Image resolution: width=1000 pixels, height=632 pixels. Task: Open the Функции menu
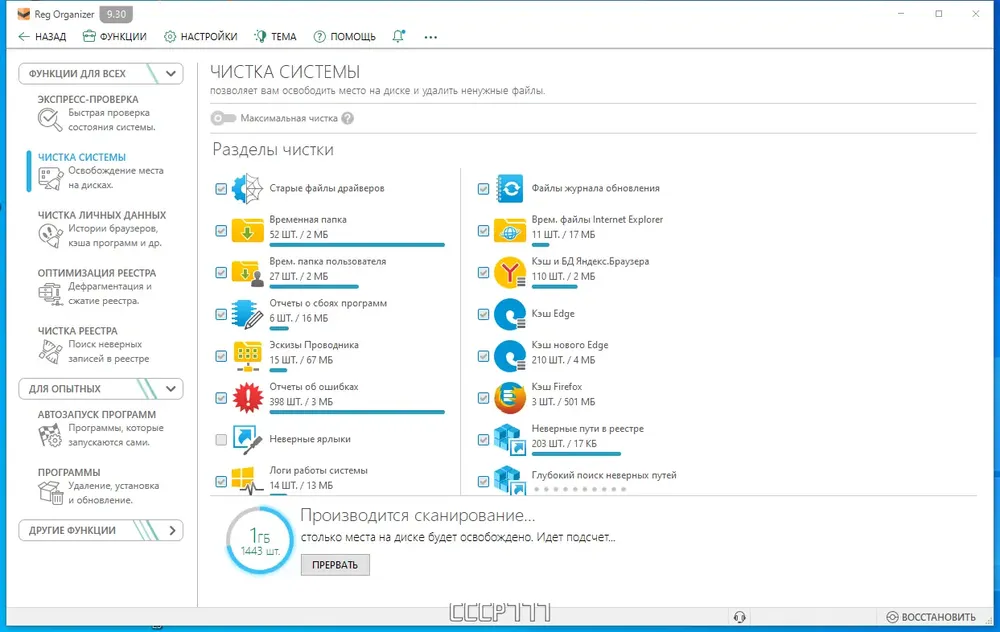click(x=115, y=36)
